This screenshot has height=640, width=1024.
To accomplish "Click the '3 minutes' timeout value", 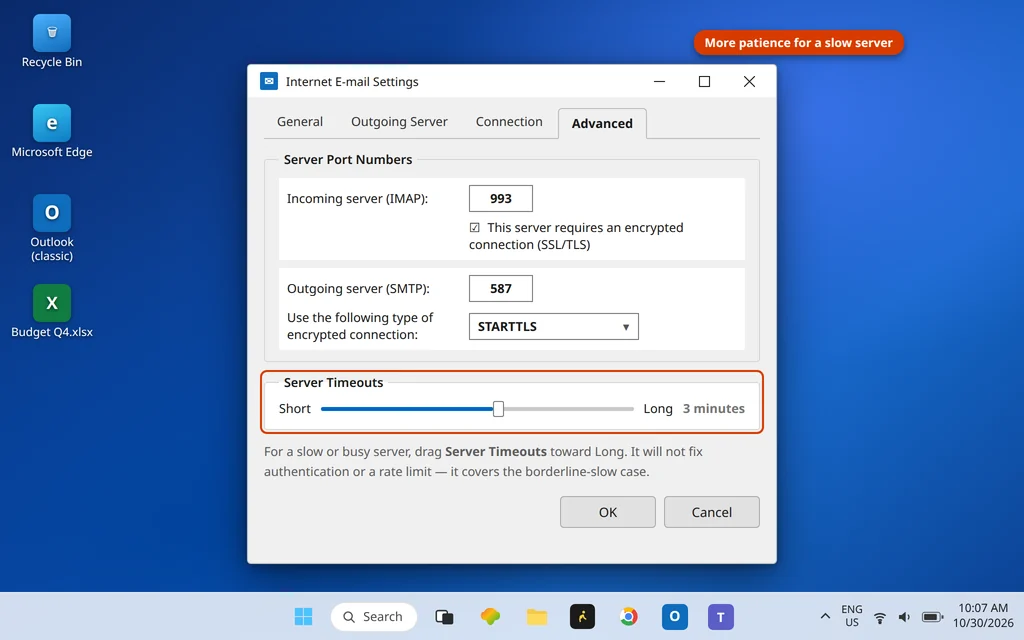I will point(714,409).
